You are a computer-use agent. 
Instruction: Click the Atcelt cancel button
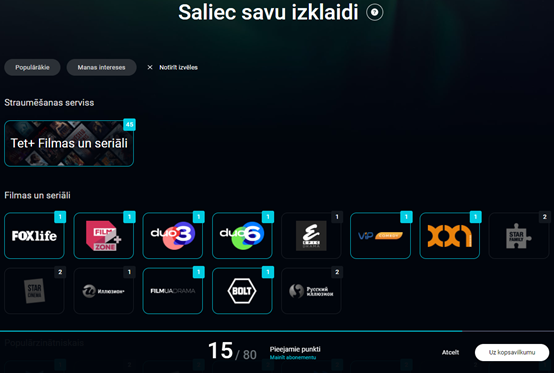[450, 352]
